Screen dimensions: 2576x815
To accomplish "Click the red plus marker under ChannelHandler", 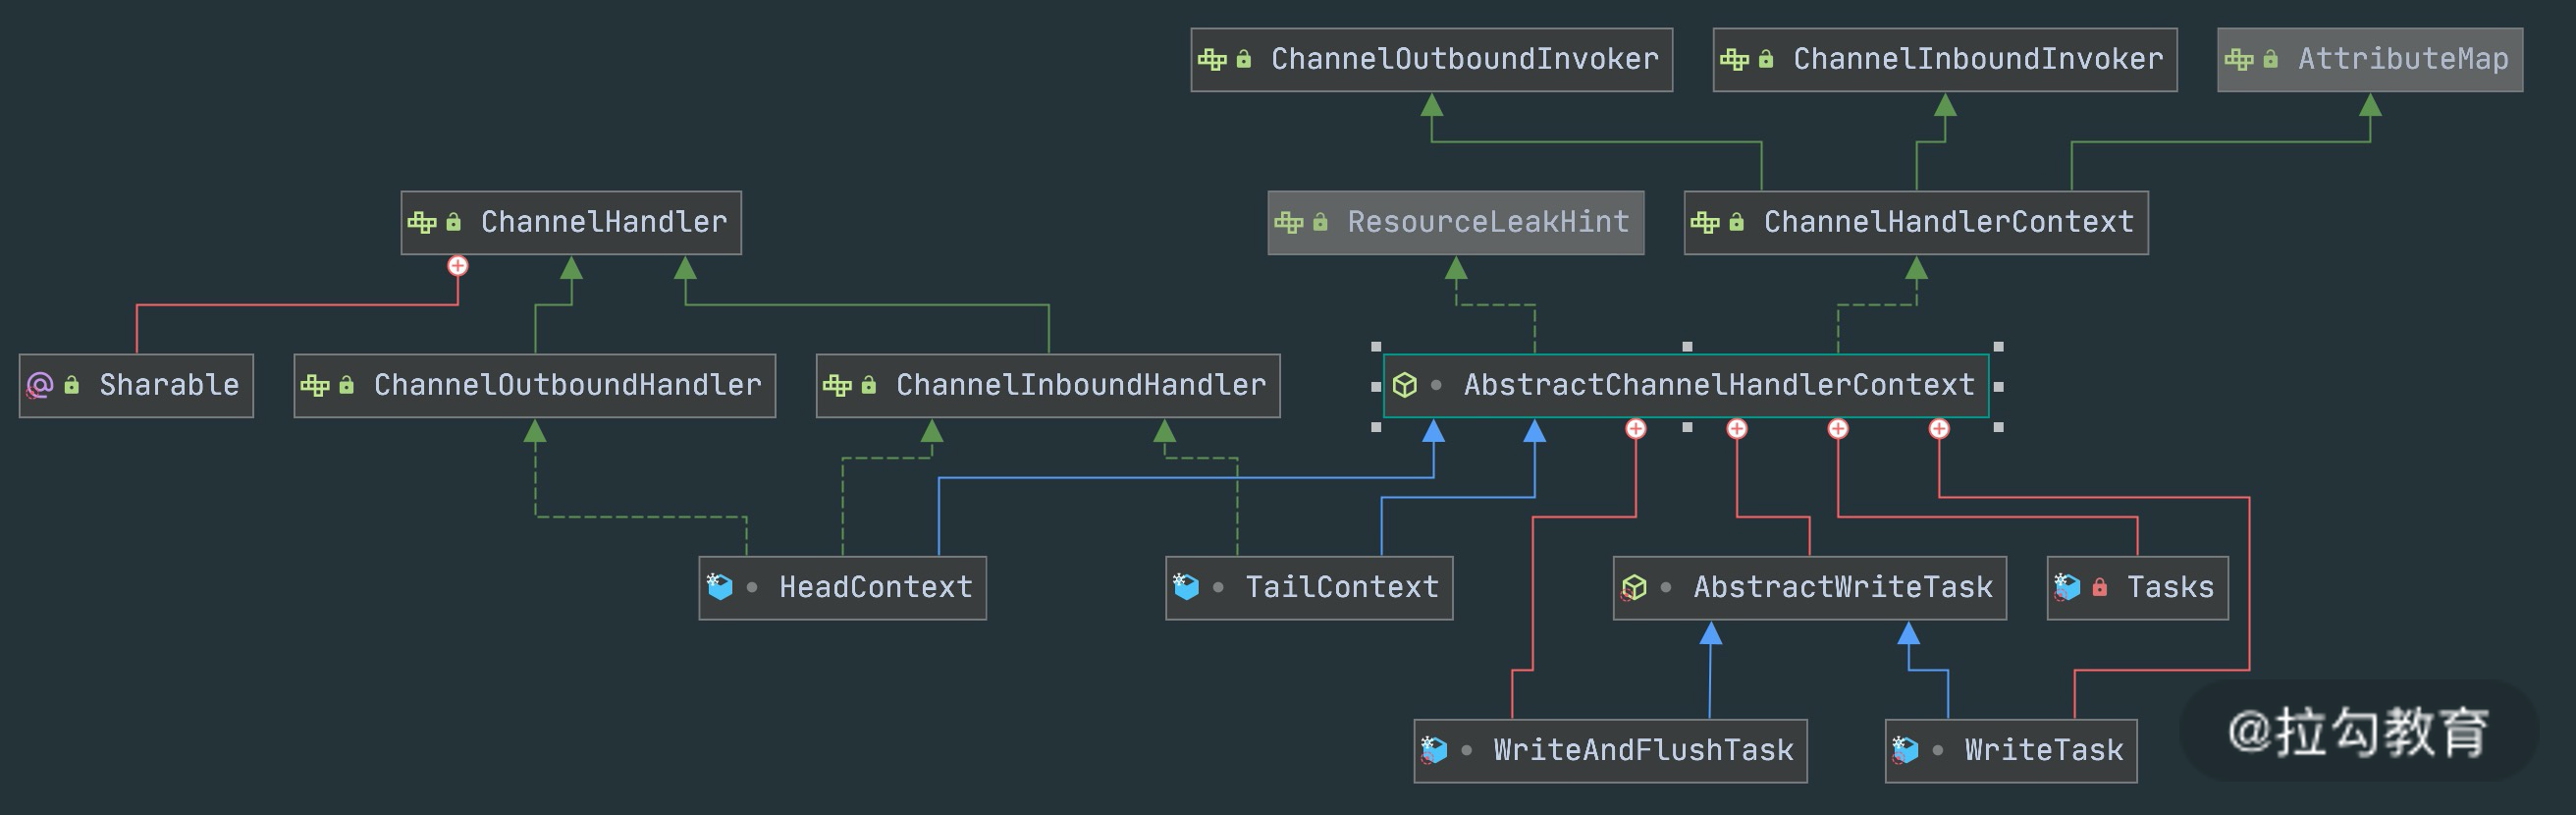I will (458, 266).
